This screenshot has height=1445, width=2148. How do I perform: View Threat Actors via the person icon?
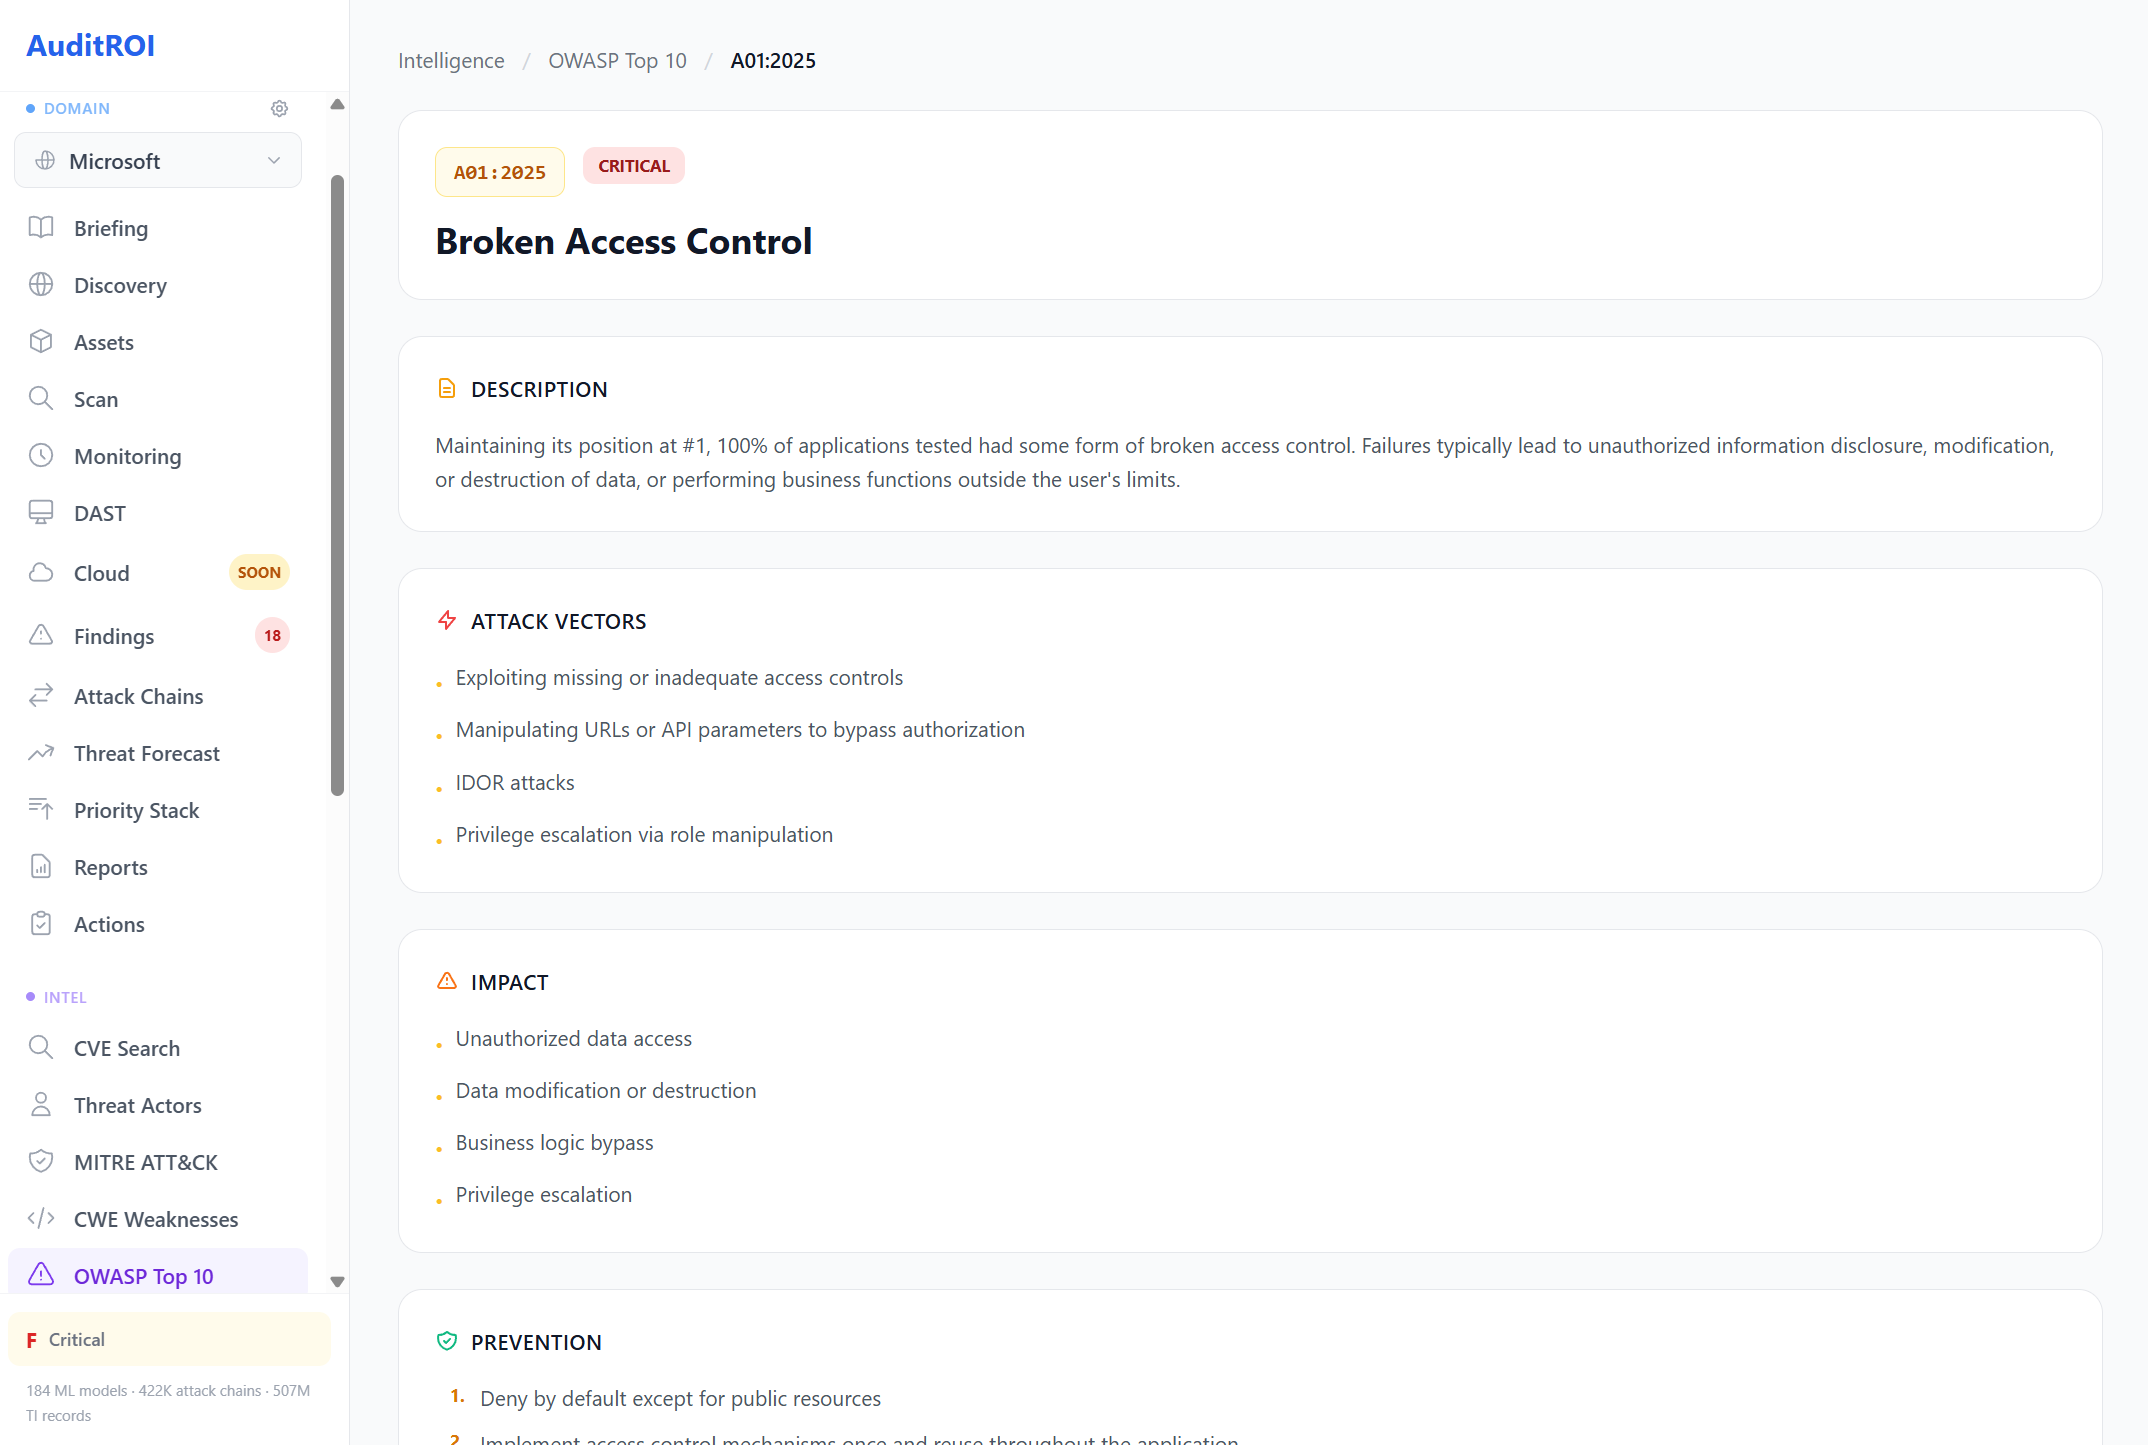[41, 1104]
